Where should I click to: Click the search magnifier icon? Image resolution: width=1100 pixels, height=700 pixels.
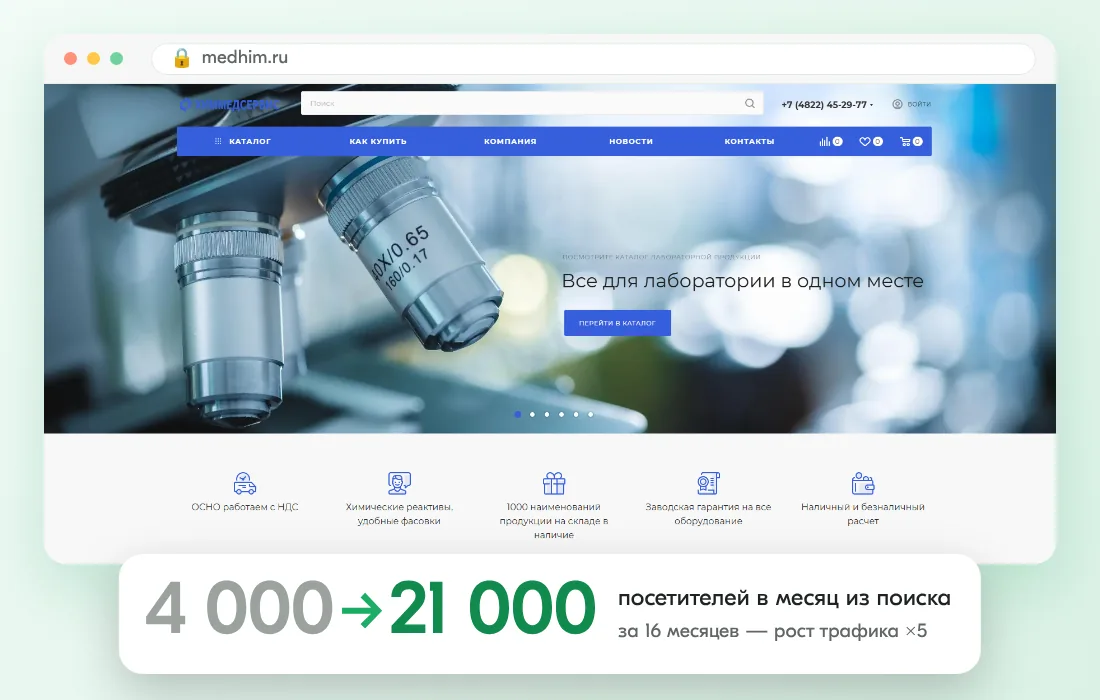click(750, 104)
